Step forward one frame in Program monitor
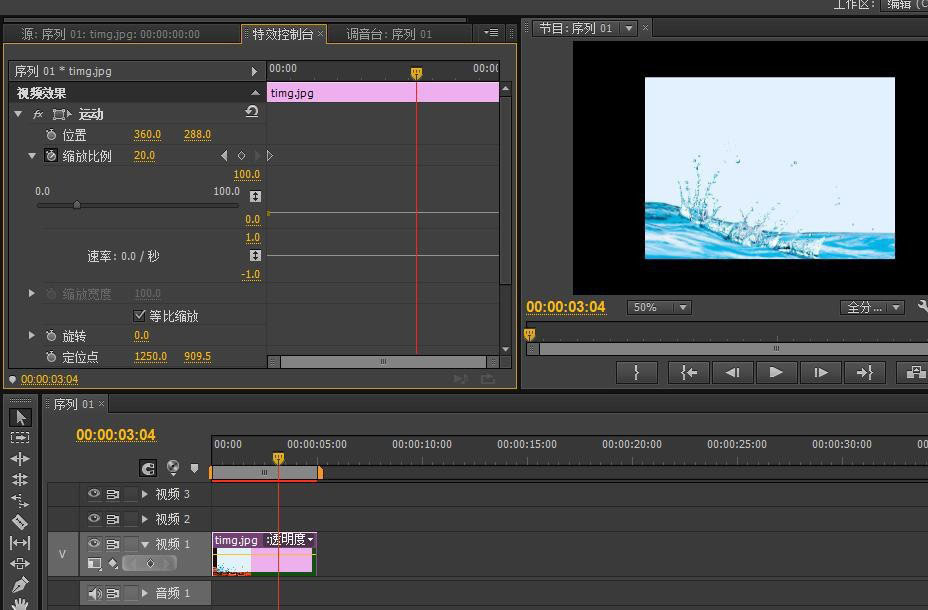Viewport: 928px width, 610px height. click(x=820, y=372)
